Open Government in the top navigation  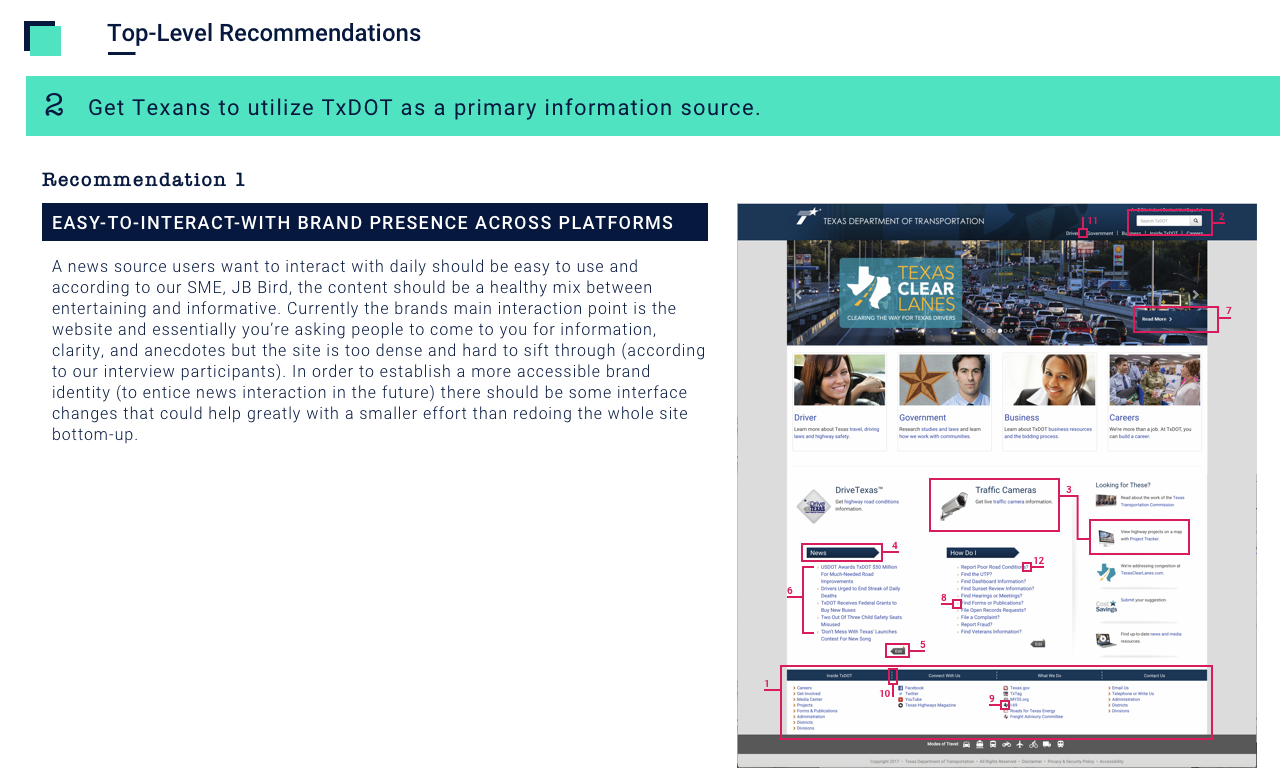[1100, 233]
